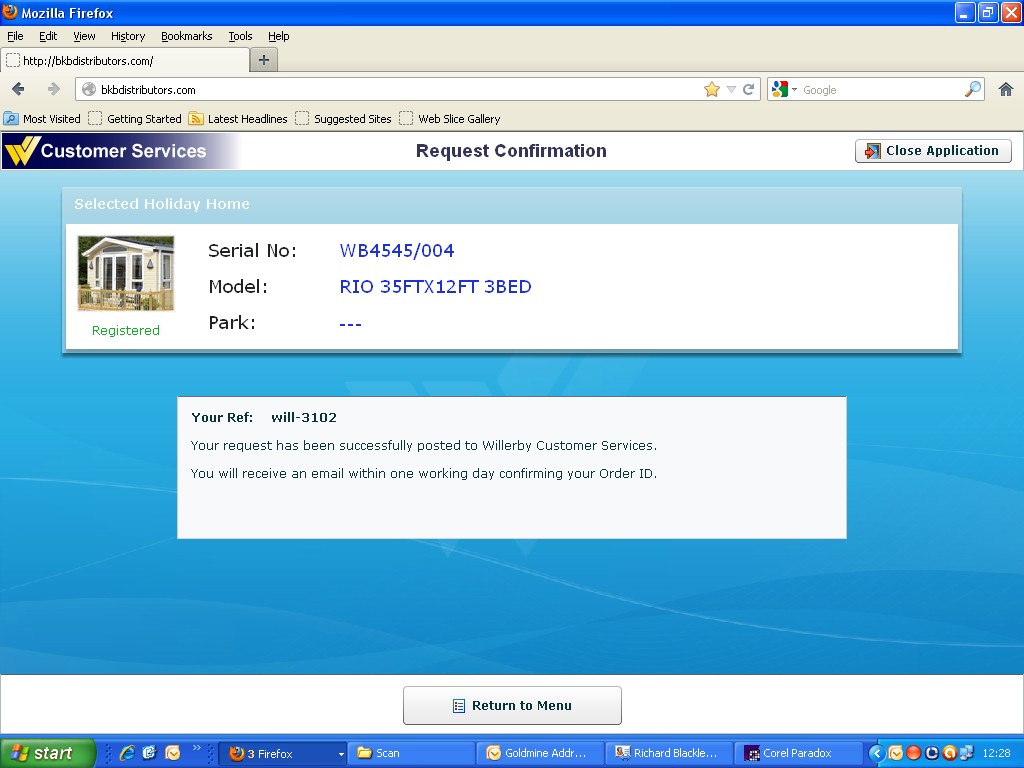
Task: Click the search magnifier icon
Action: point(973,89)
